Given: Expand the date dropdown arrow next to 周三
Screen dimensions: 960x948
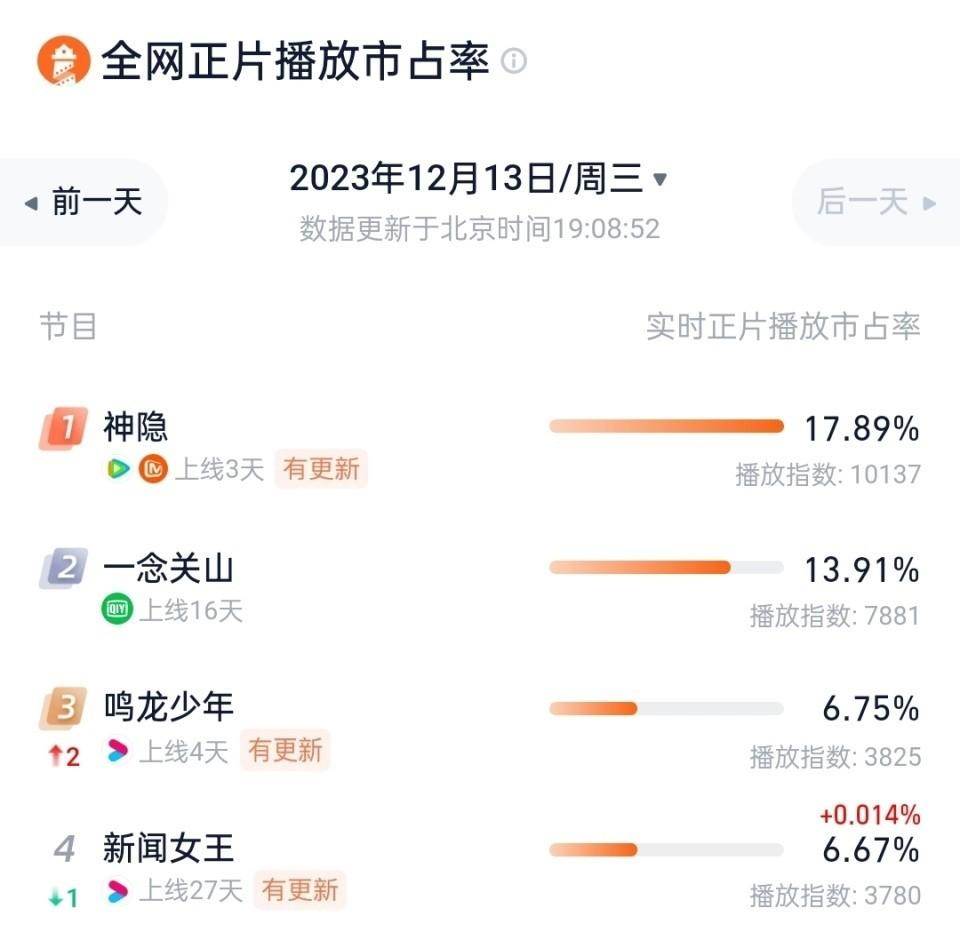Looking at the screenshot, I should click(660, 179).
